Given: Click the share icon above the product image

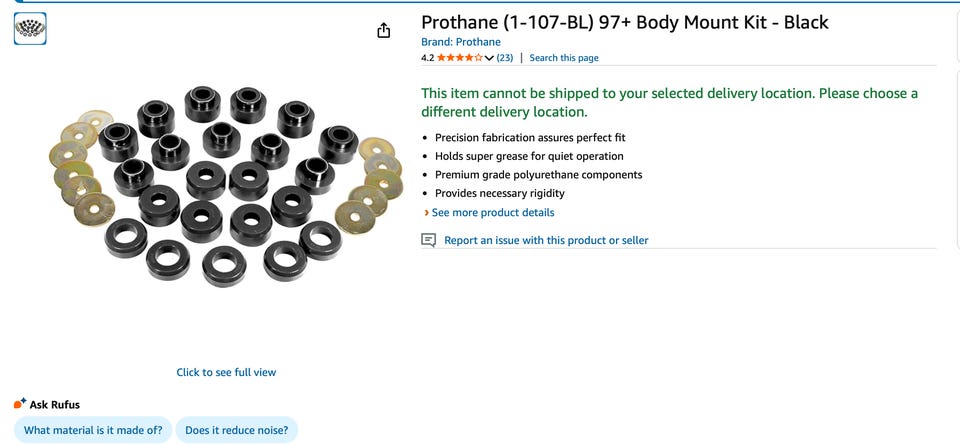Looking at the screenshot, I should pyautogui.click(x=384, y=31).
